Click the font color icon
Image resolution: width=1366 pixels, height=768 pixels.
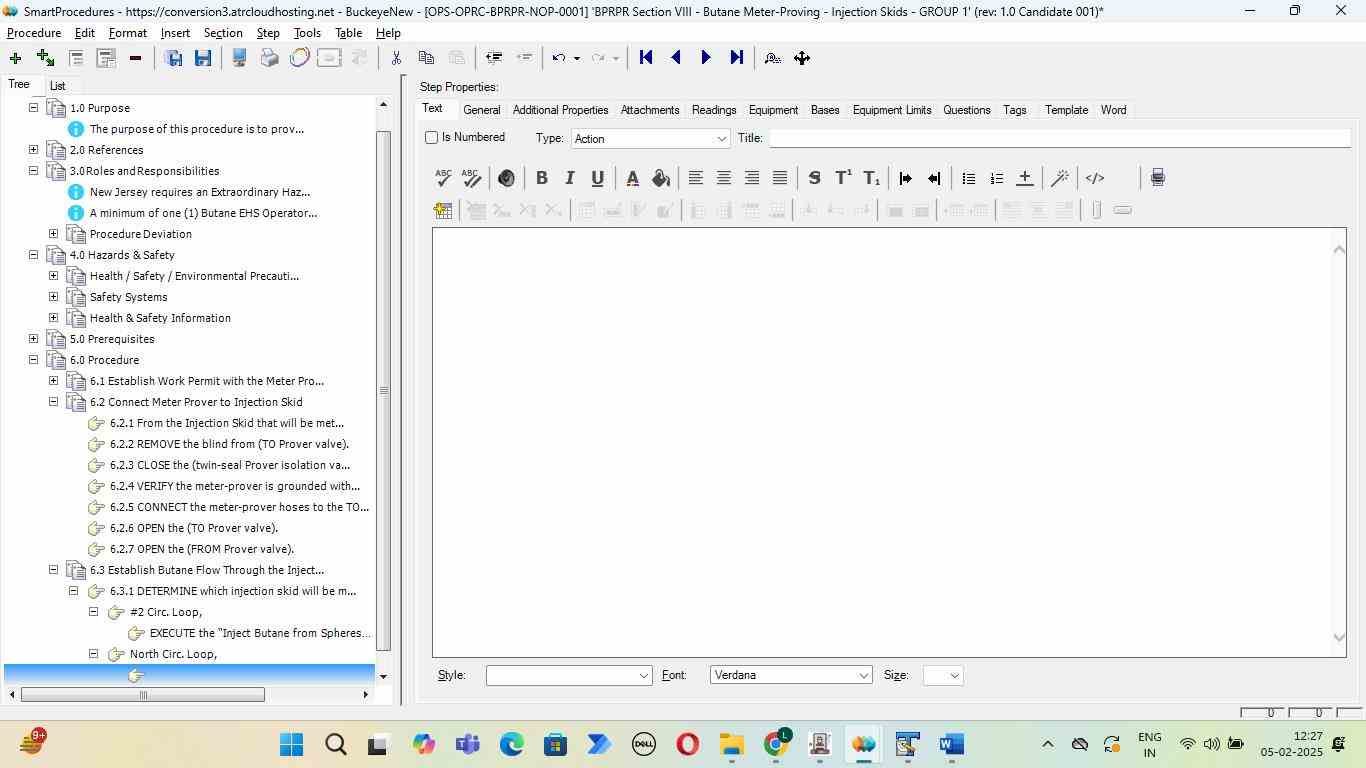[632, 178]
